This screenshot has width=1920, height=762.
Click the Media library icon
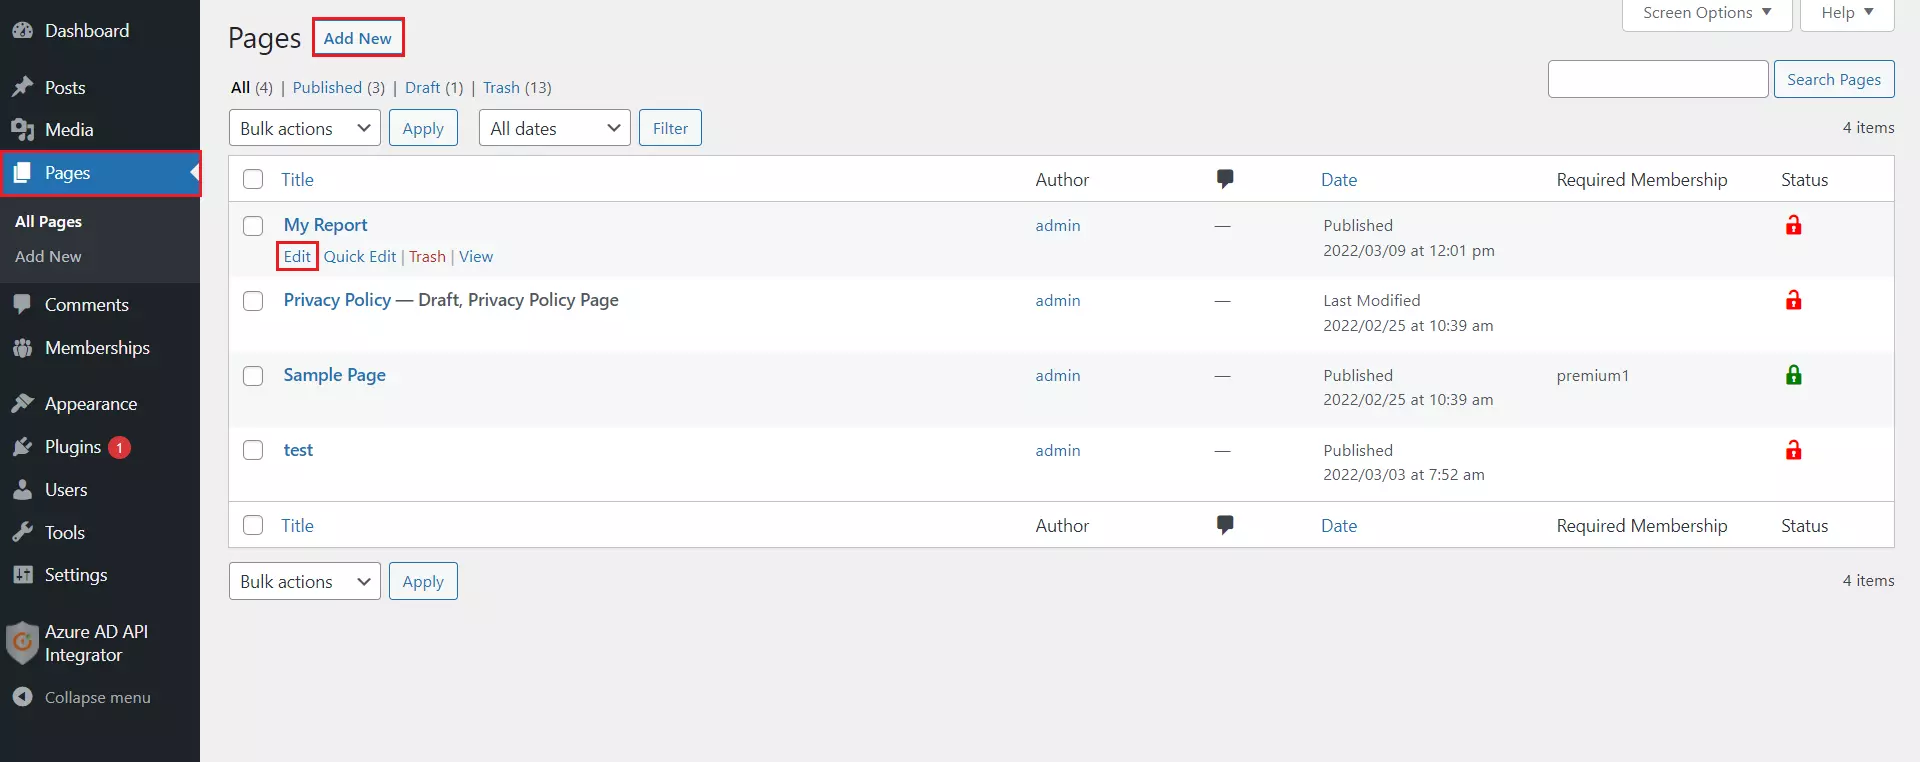(22, 130)
